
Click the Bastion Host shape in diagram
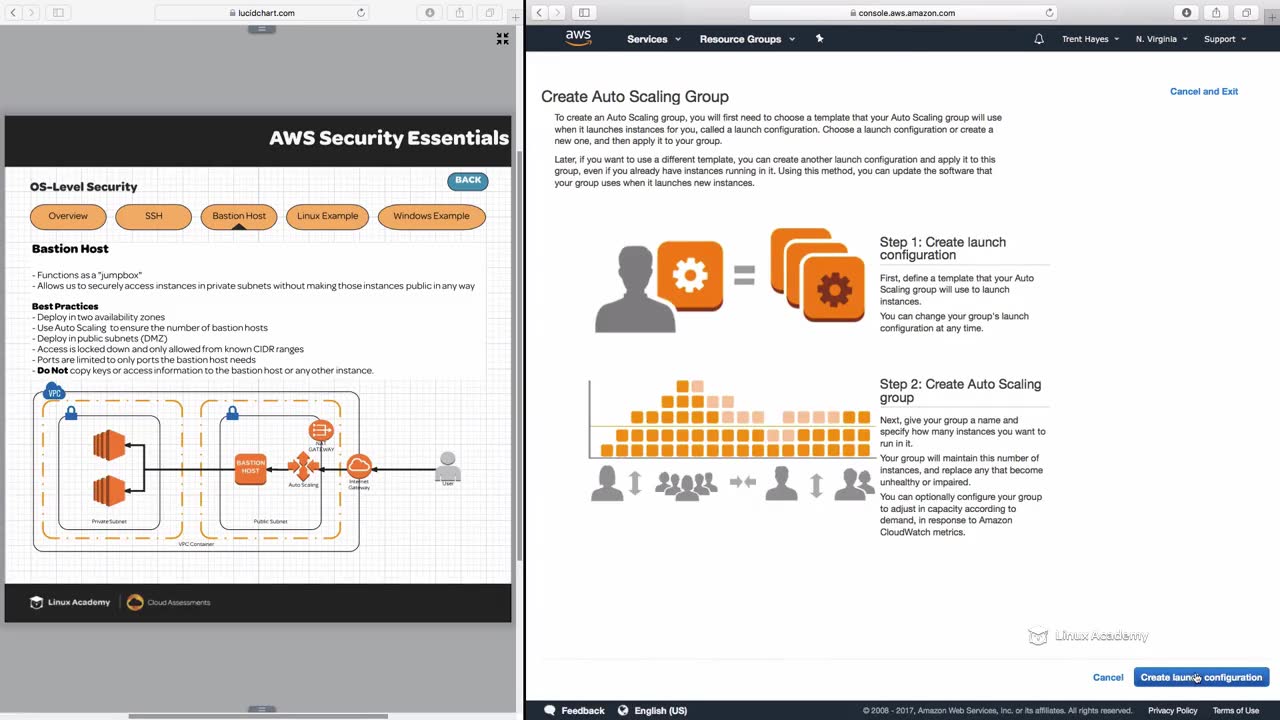pos(250,469)
